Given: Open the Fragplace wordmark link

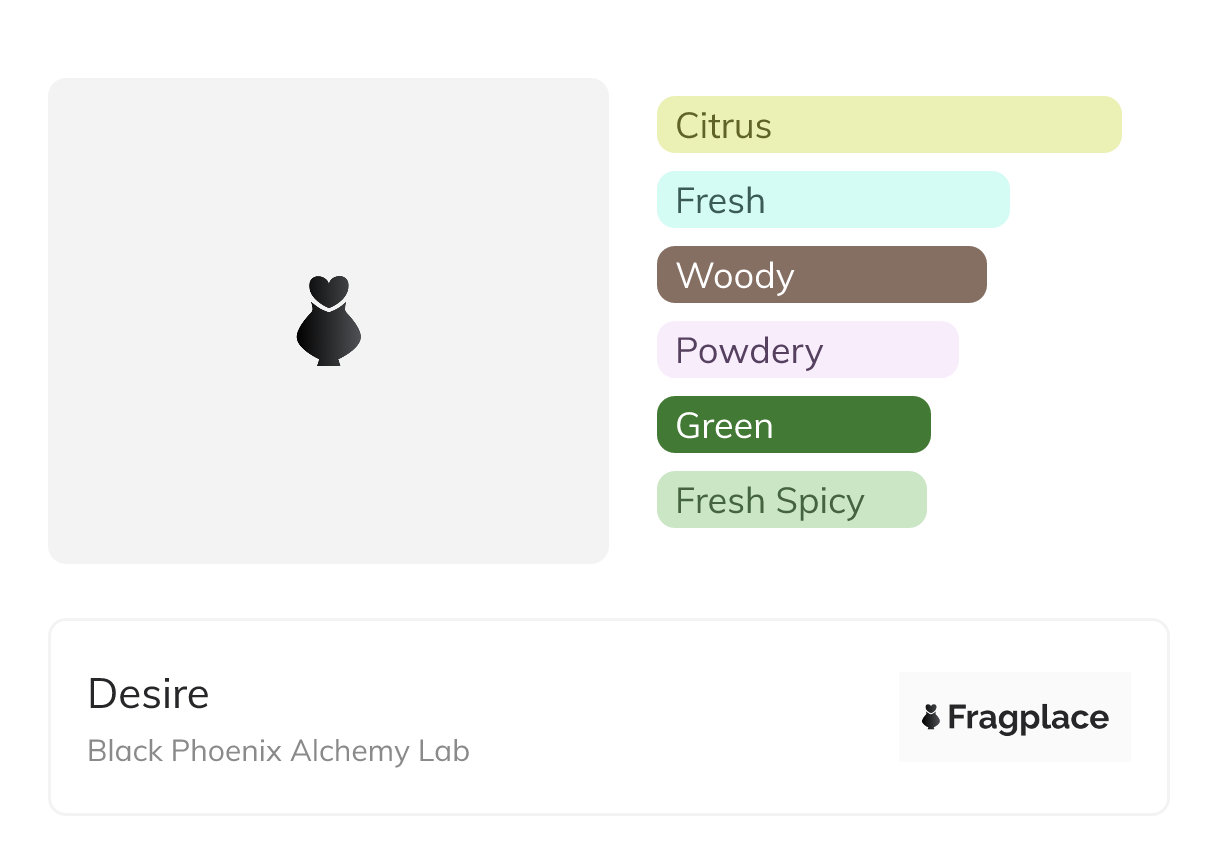Looking at the screenshot, I should click(x=1028, y=717).
